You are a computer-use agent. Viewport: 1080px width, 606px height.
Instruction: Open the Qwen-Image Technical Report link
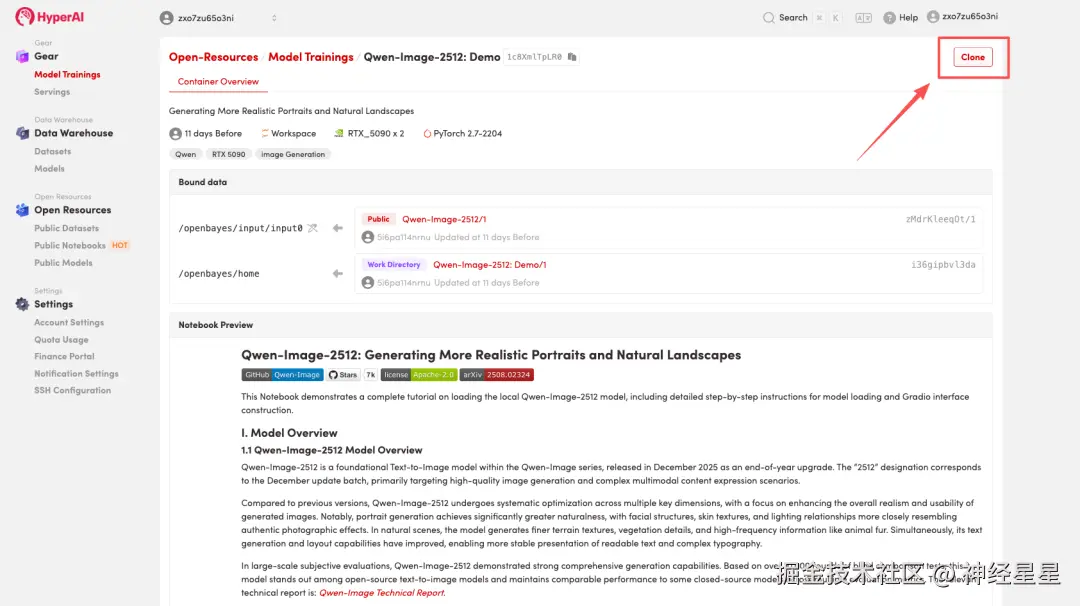(382, 593)
